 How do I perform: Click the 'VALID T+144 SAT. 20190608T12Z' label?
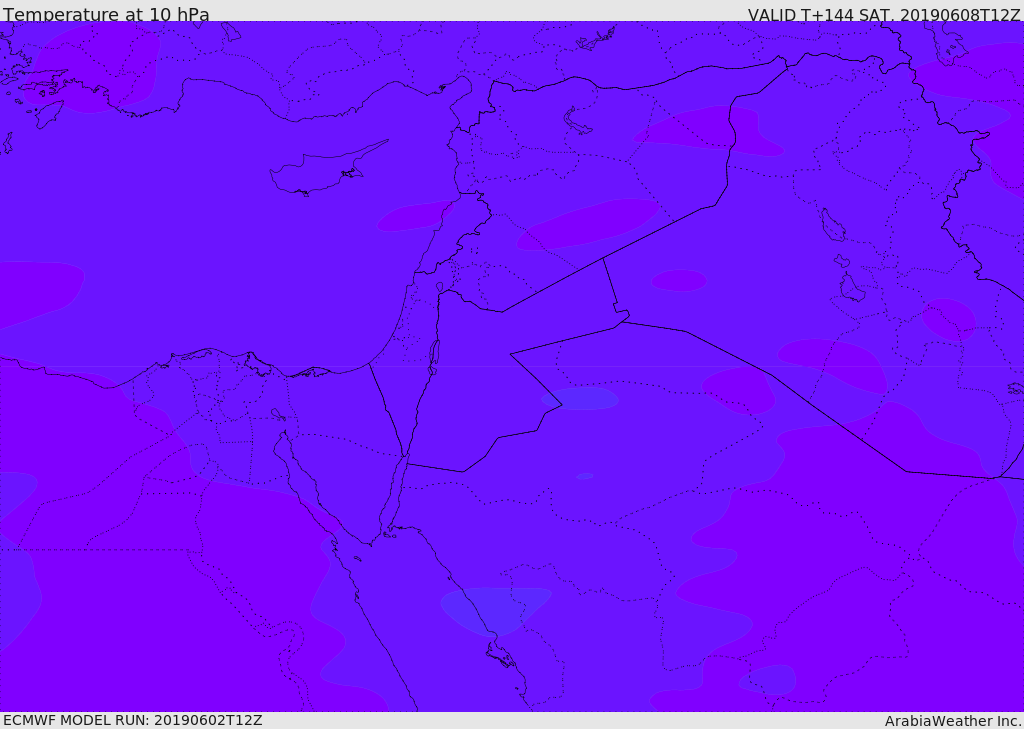pos(884,15)
